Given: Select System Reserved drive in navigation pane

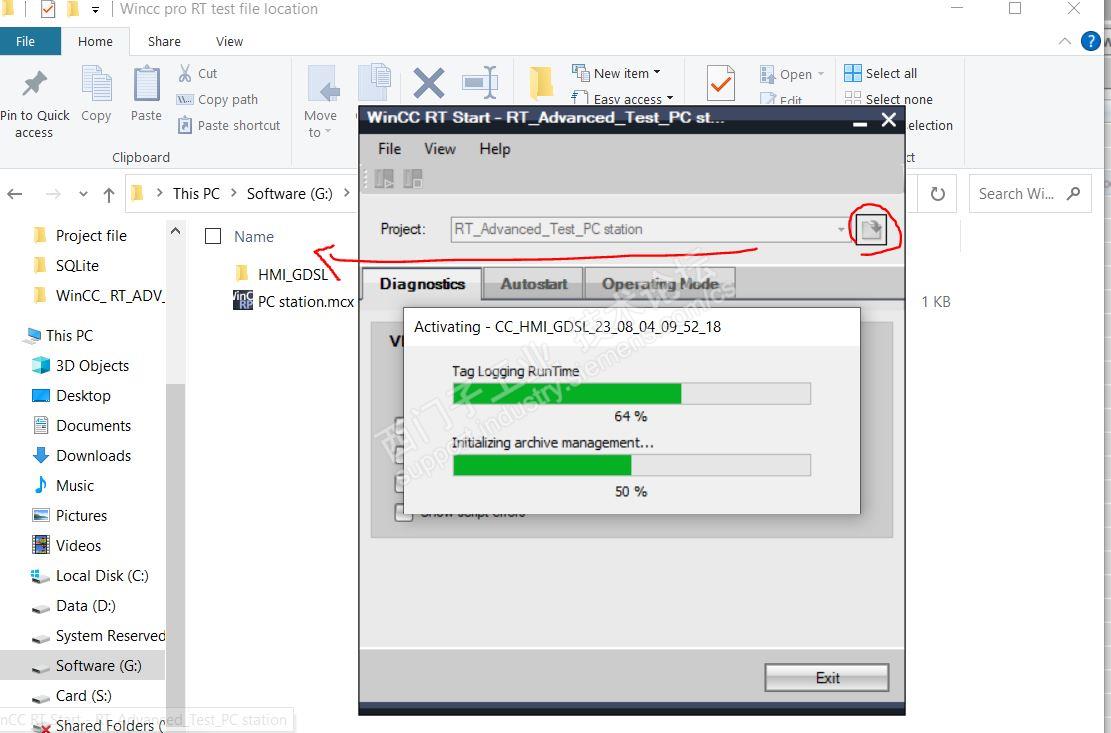Looking at the screenshot, I should [98, 636].
